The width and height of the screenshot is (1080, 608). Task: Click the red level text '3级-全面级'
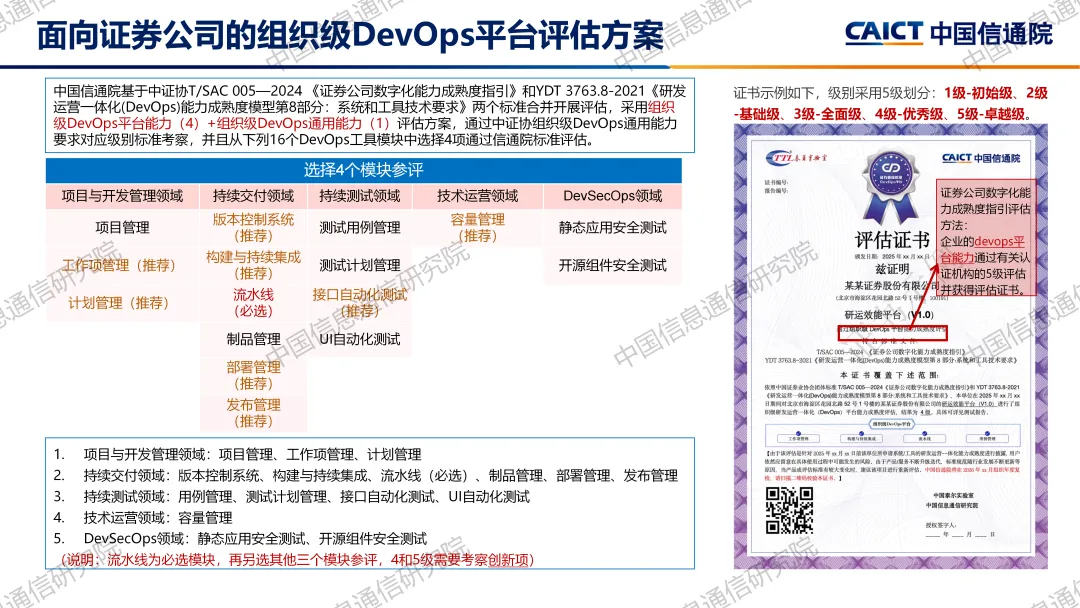827,114
